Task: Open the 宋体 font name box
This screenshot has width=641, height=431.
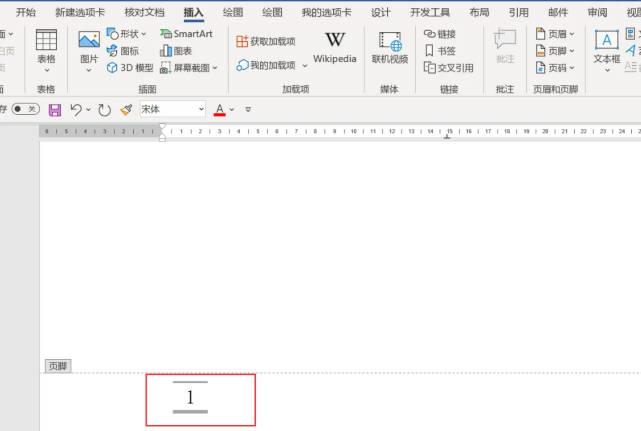Action: click(172, 109)
